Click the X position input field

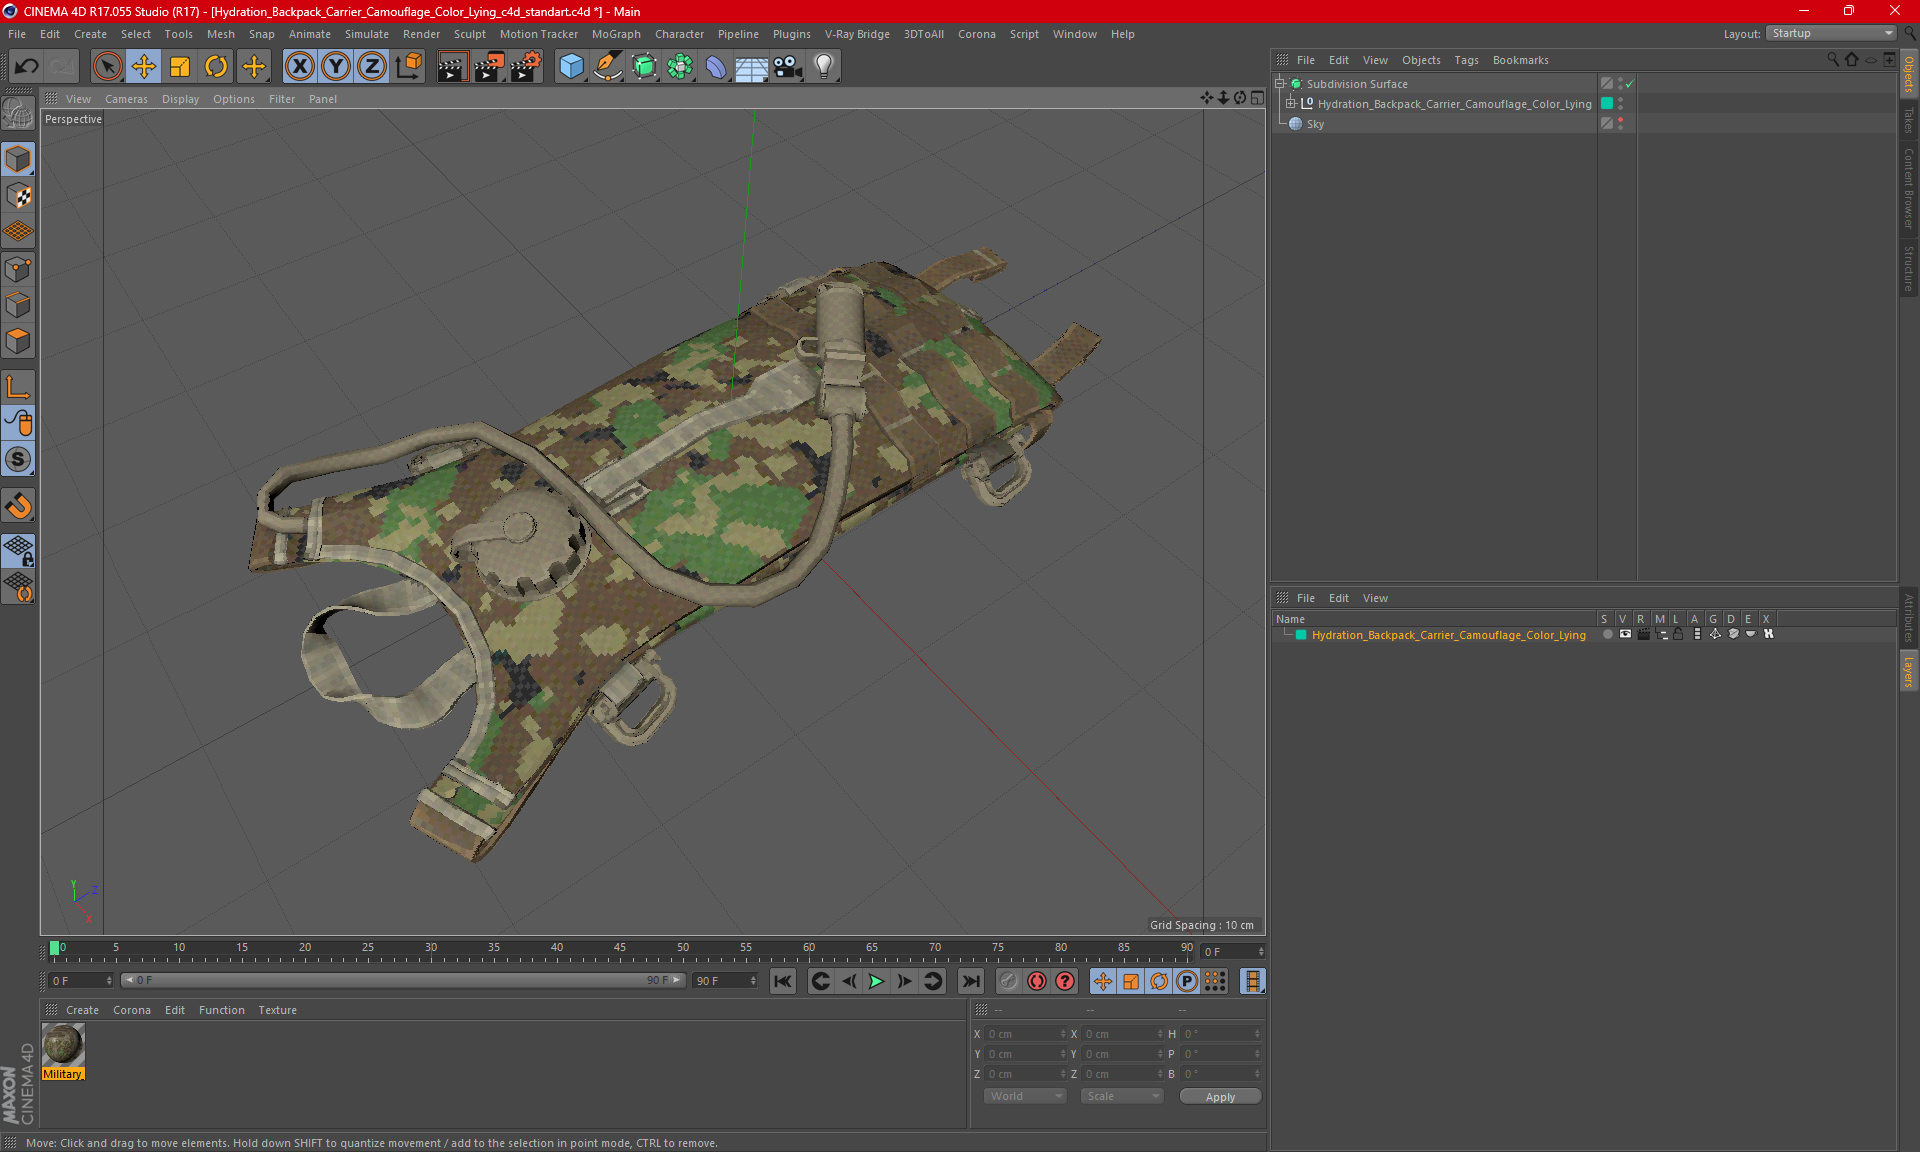1025,1034
